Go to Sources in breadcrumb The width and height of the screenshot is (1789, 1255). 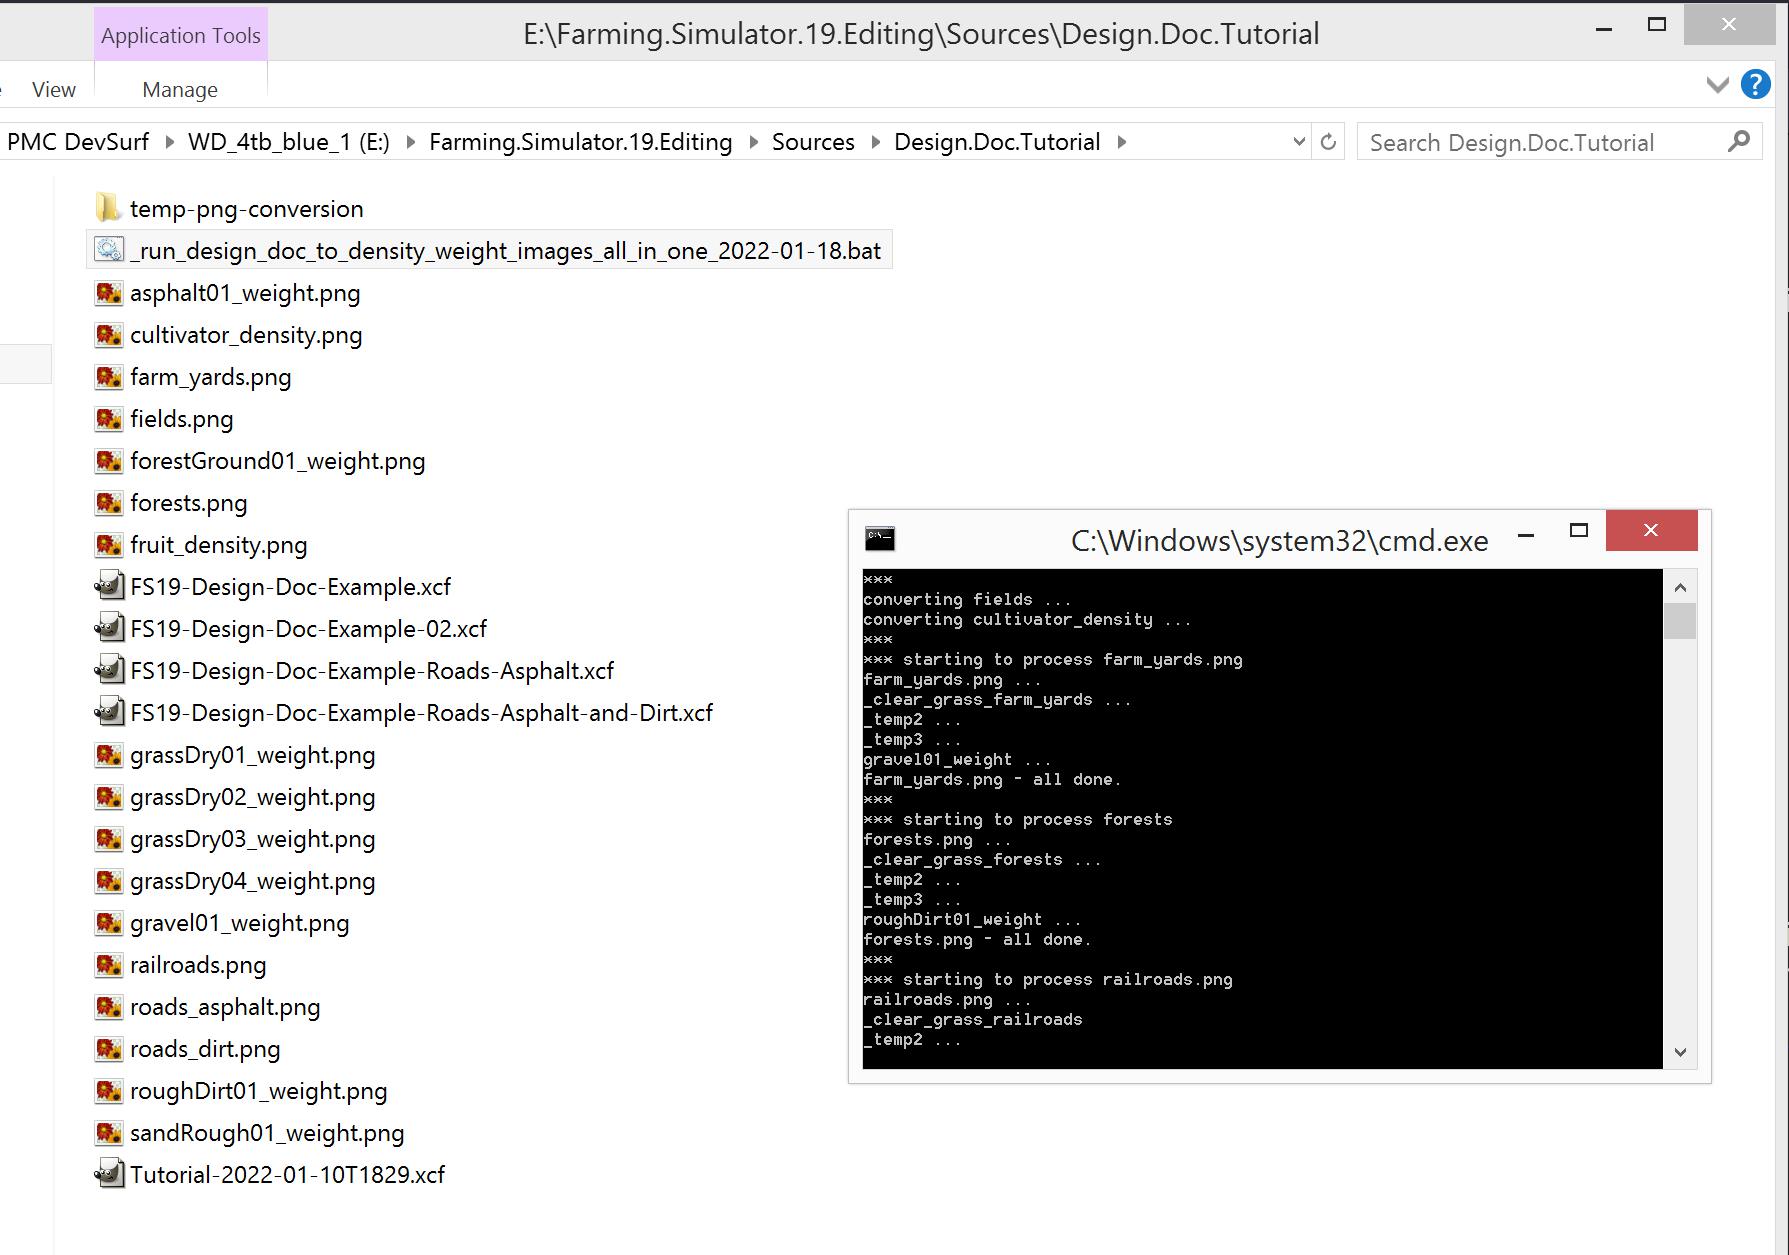click(813, 142)
